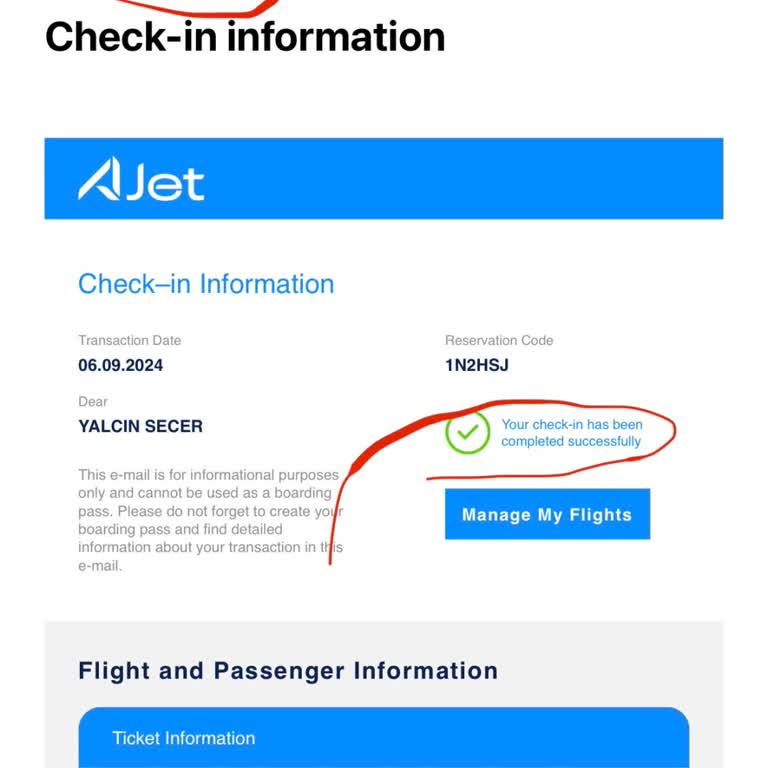Click the Dear greeting label
The height and width of the screenshot is (768, 768).
pos(93,402)
